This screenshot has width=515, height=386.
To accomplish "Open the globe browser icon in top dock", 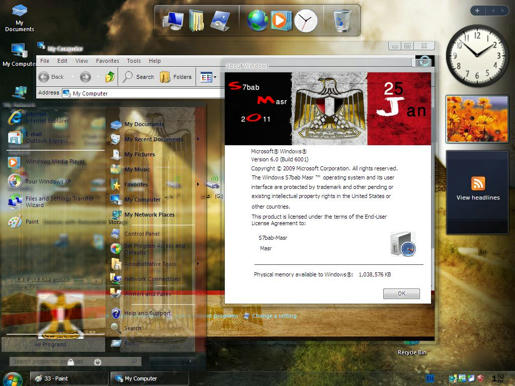I will pyautogui.click(x=257, y=20).
